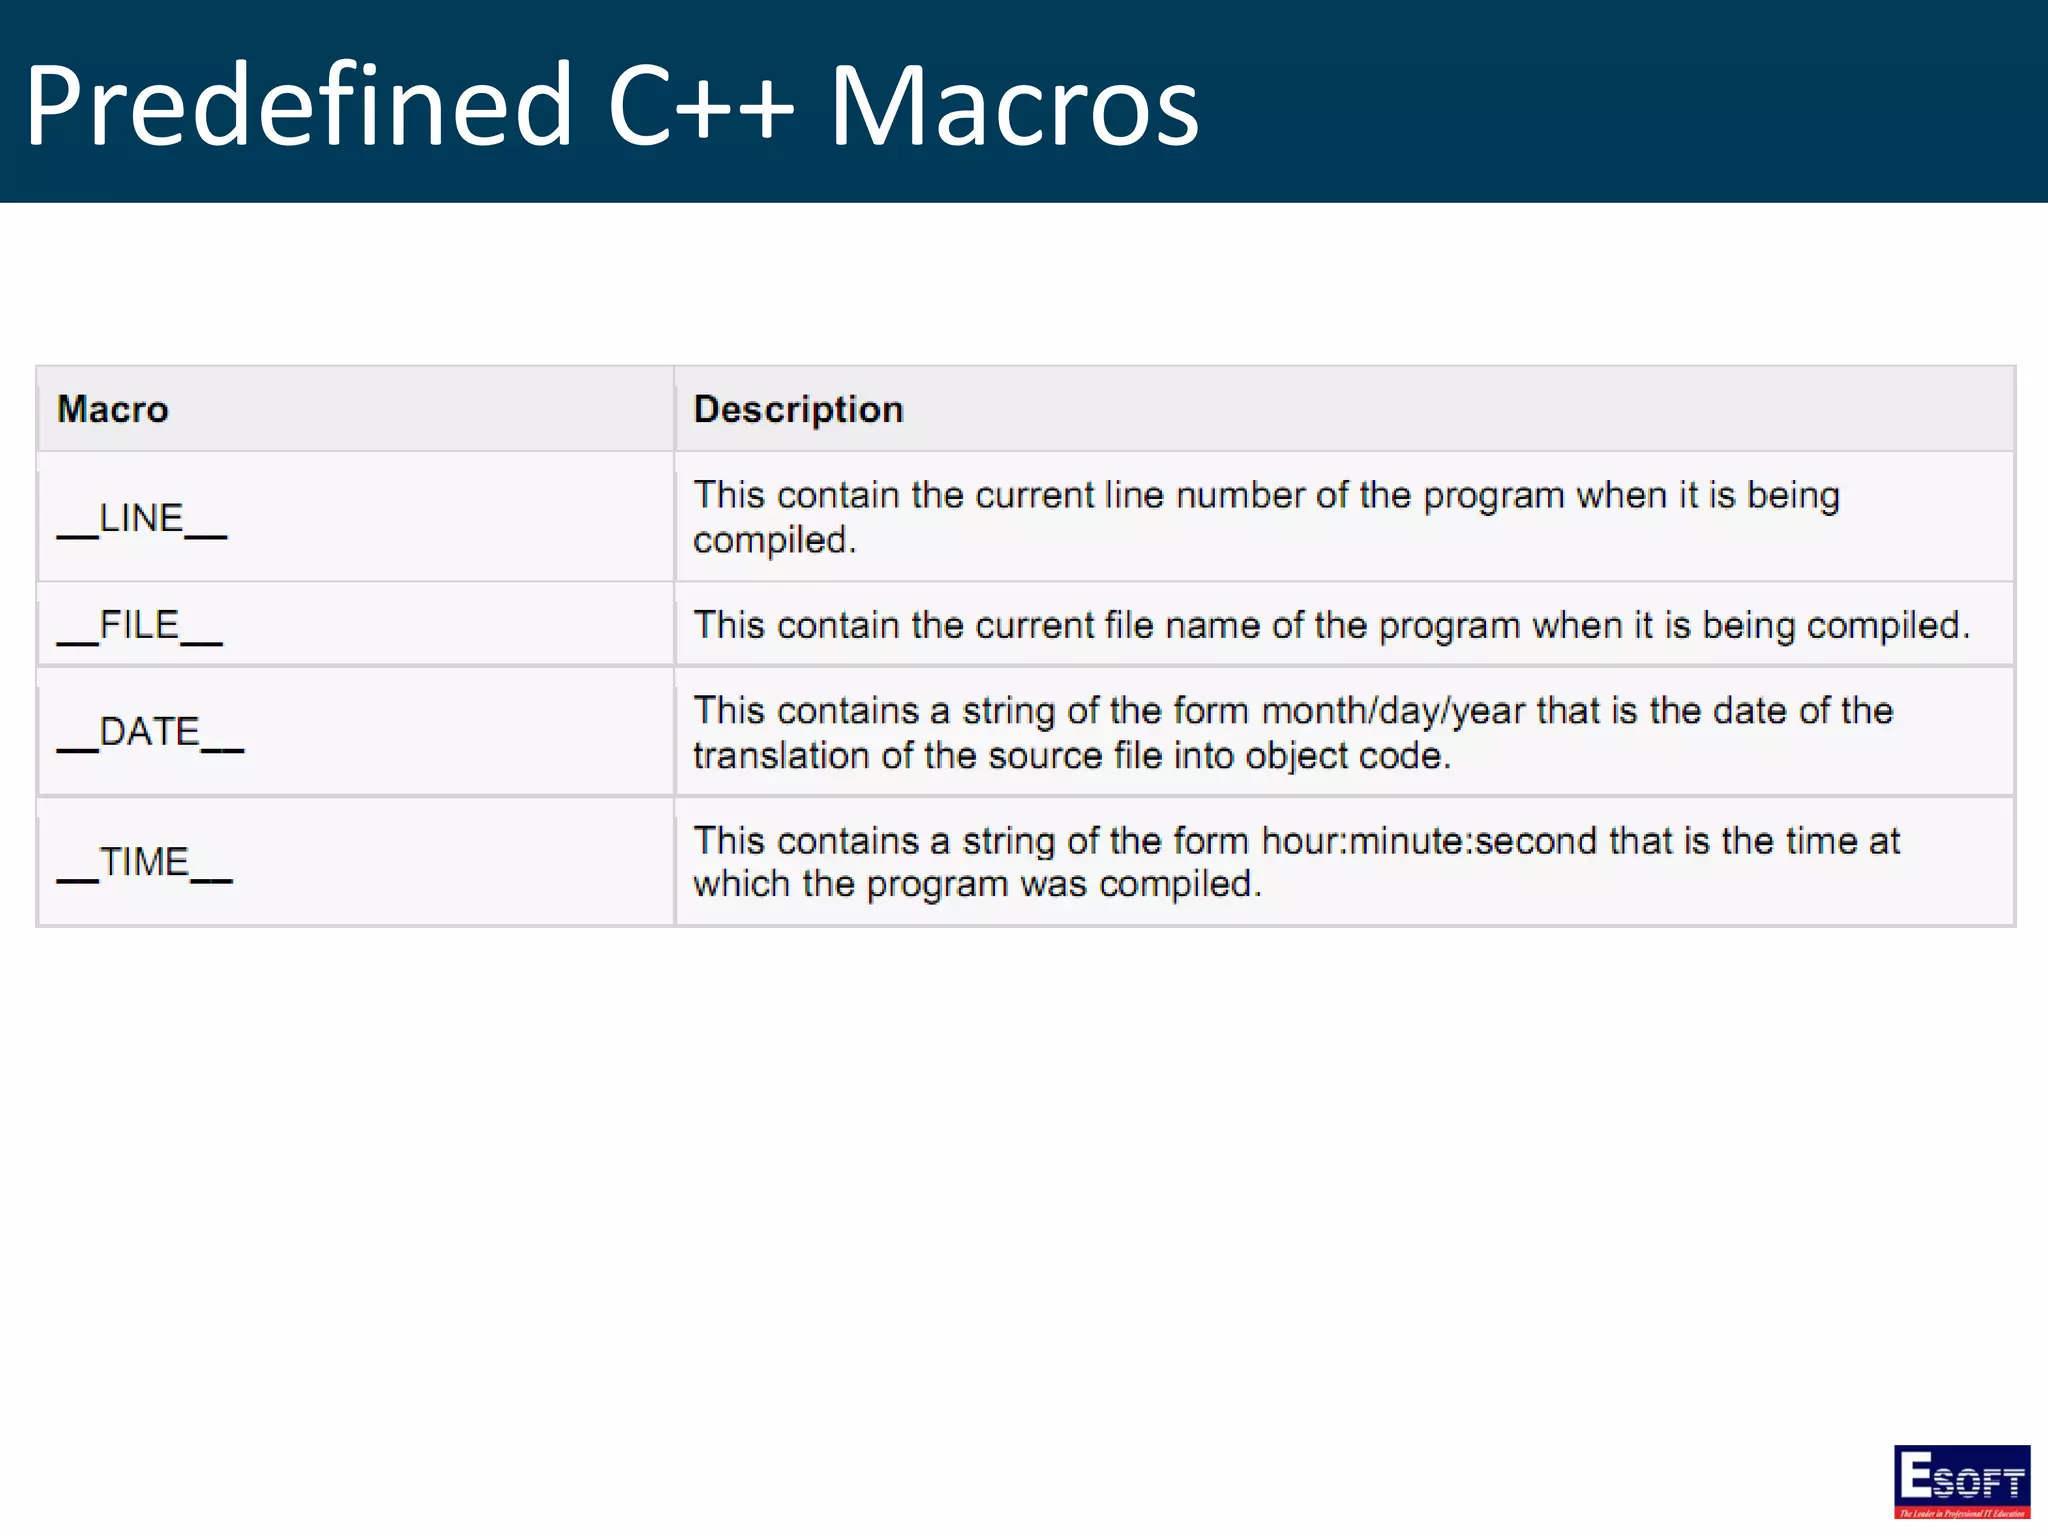Click the 'C++' text in heading
The height and width of the screenshot is (1536, 2048).
point(700,105)
